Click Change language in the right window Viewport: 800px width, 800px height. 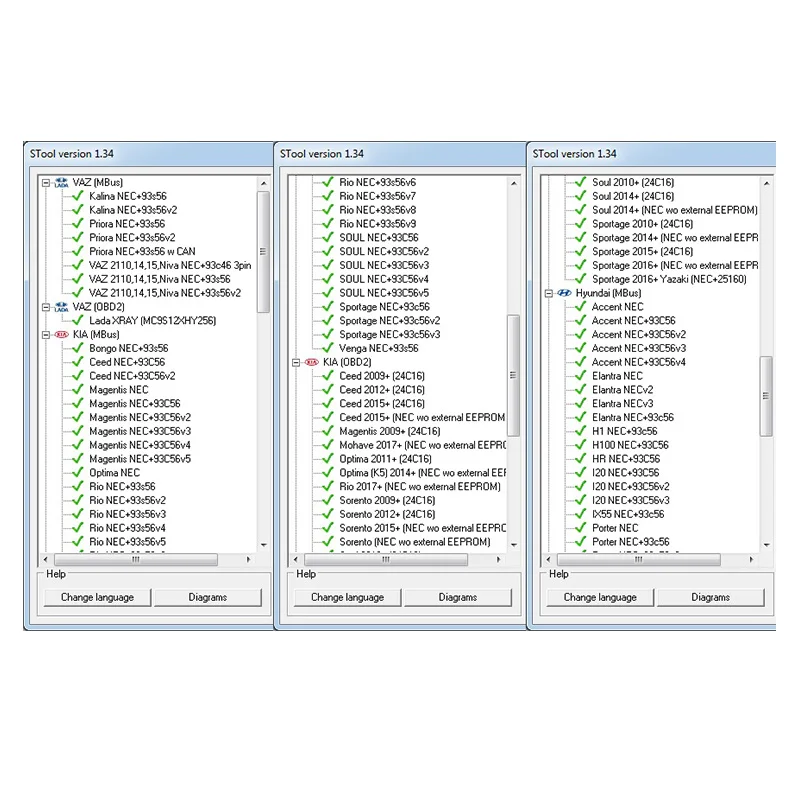coord(600,597)
